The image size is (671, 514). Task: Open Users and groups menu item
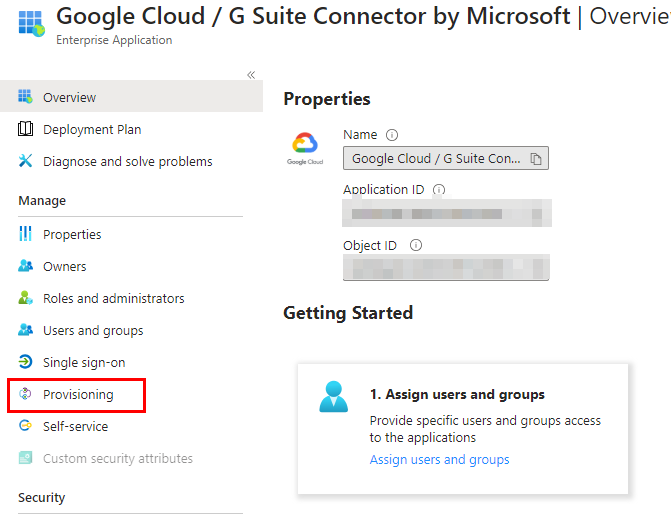tap(93, 330)
